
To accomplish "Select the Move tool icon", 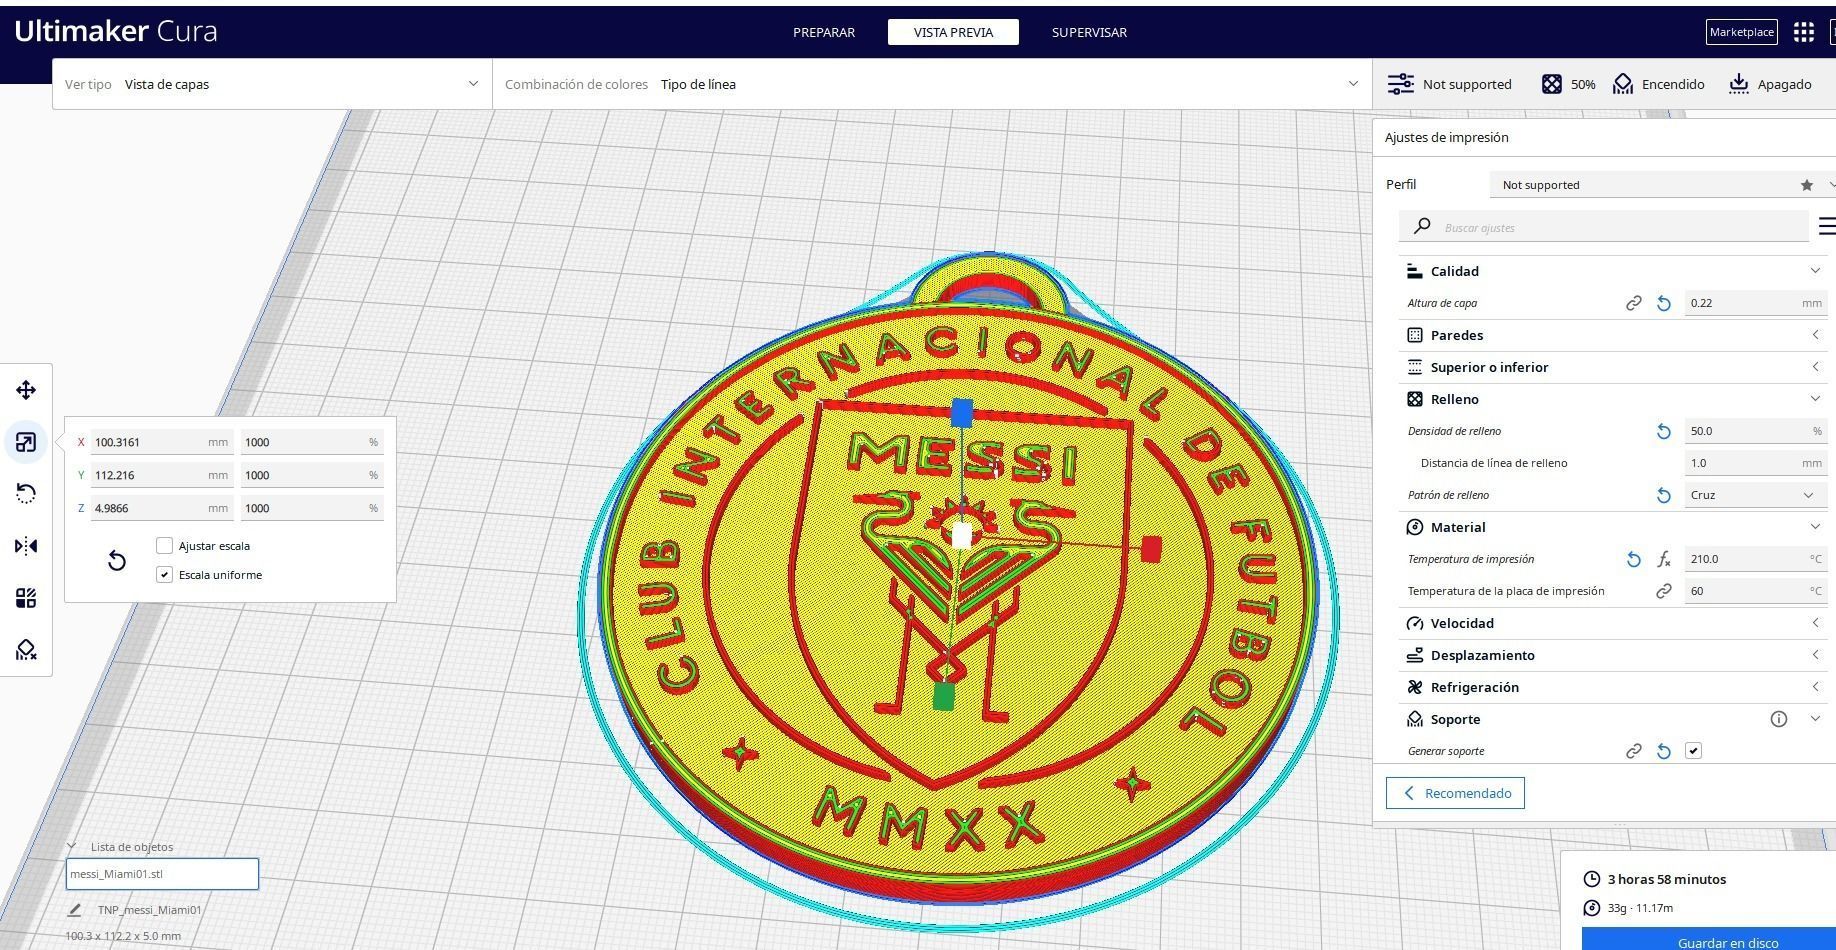I will (26, 390).
